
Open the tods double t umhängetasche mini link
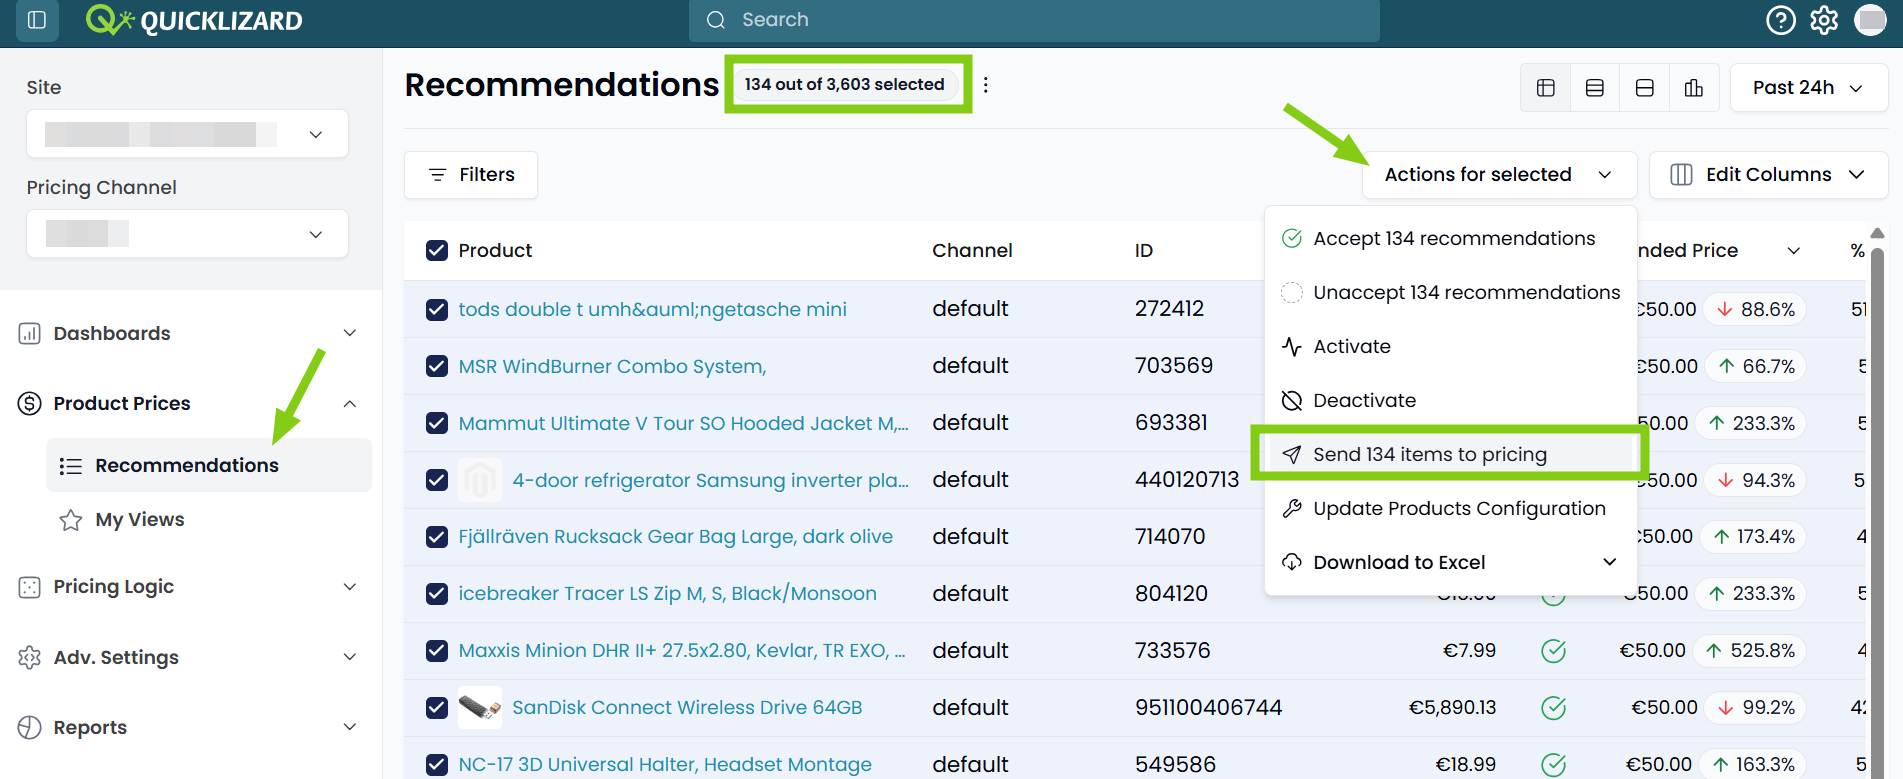click(652, 309)
